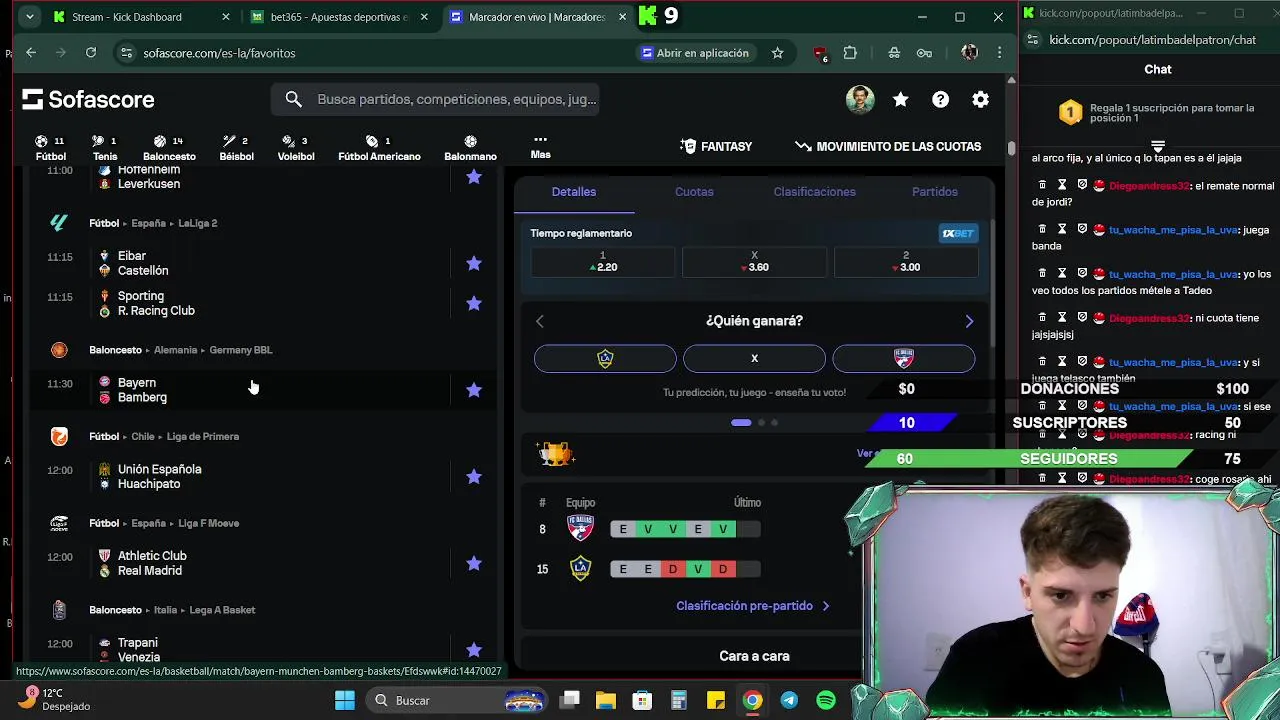Open favorites star in Sofascore header
The image size is (1280, 720).
pyautogui.click(x=901, y=99)
